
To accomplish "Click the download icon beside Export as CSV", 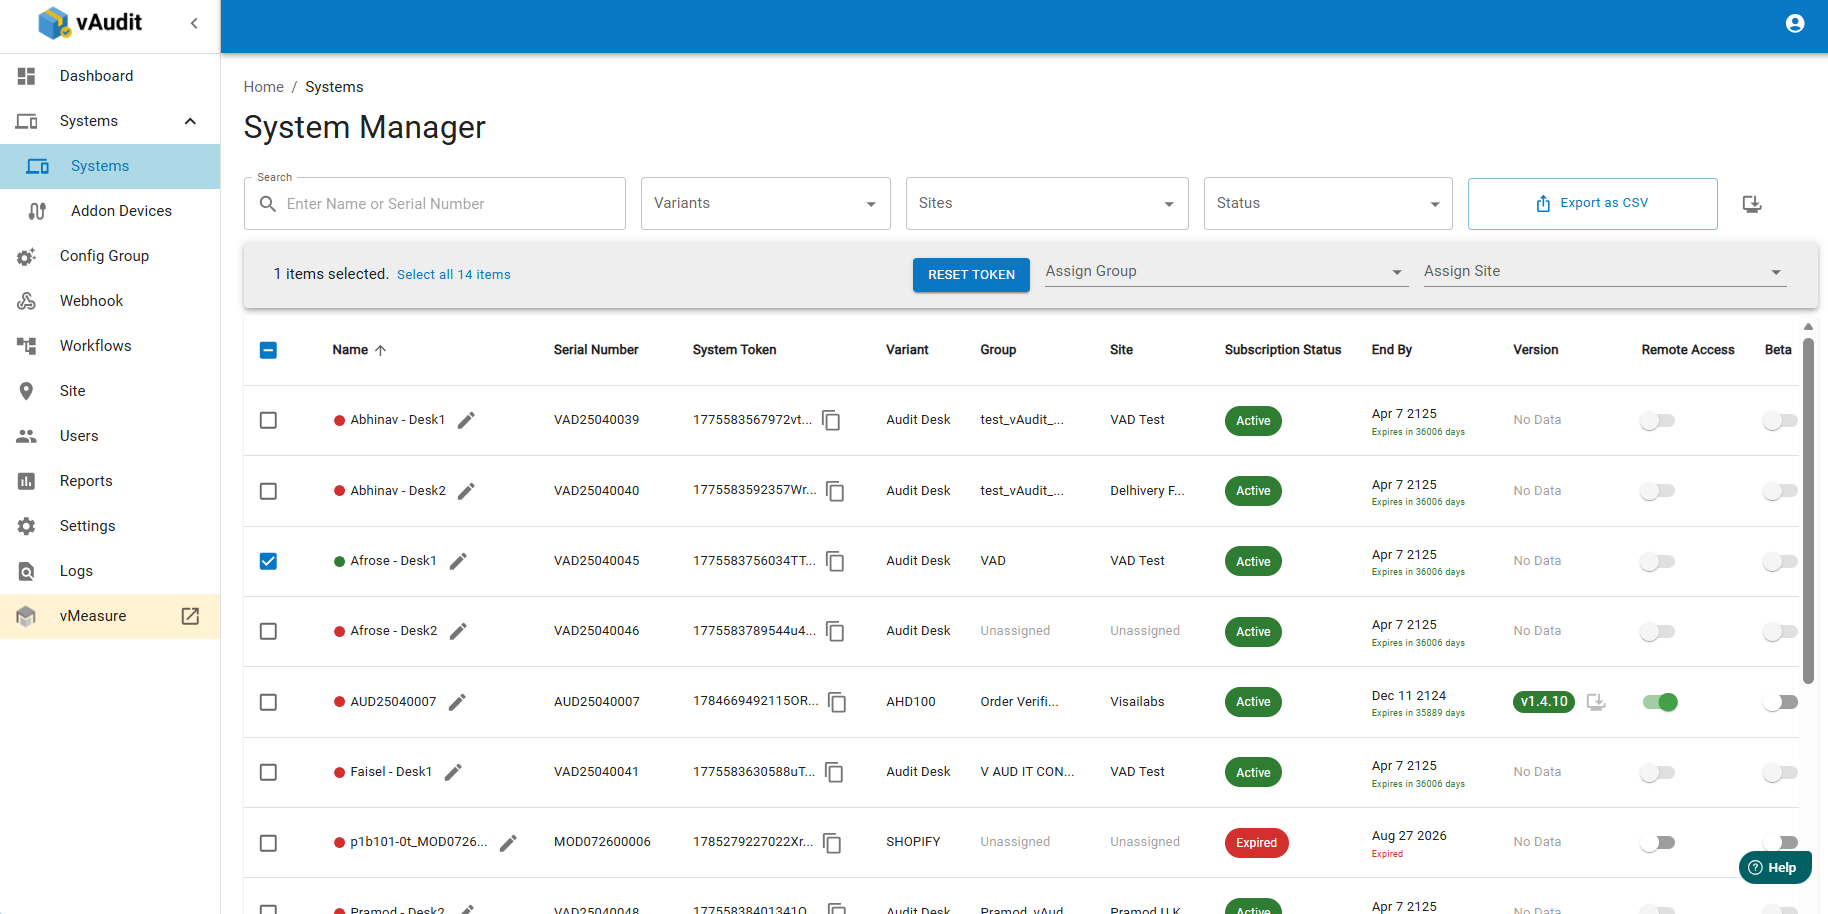I will click(x=1751, y=204).
